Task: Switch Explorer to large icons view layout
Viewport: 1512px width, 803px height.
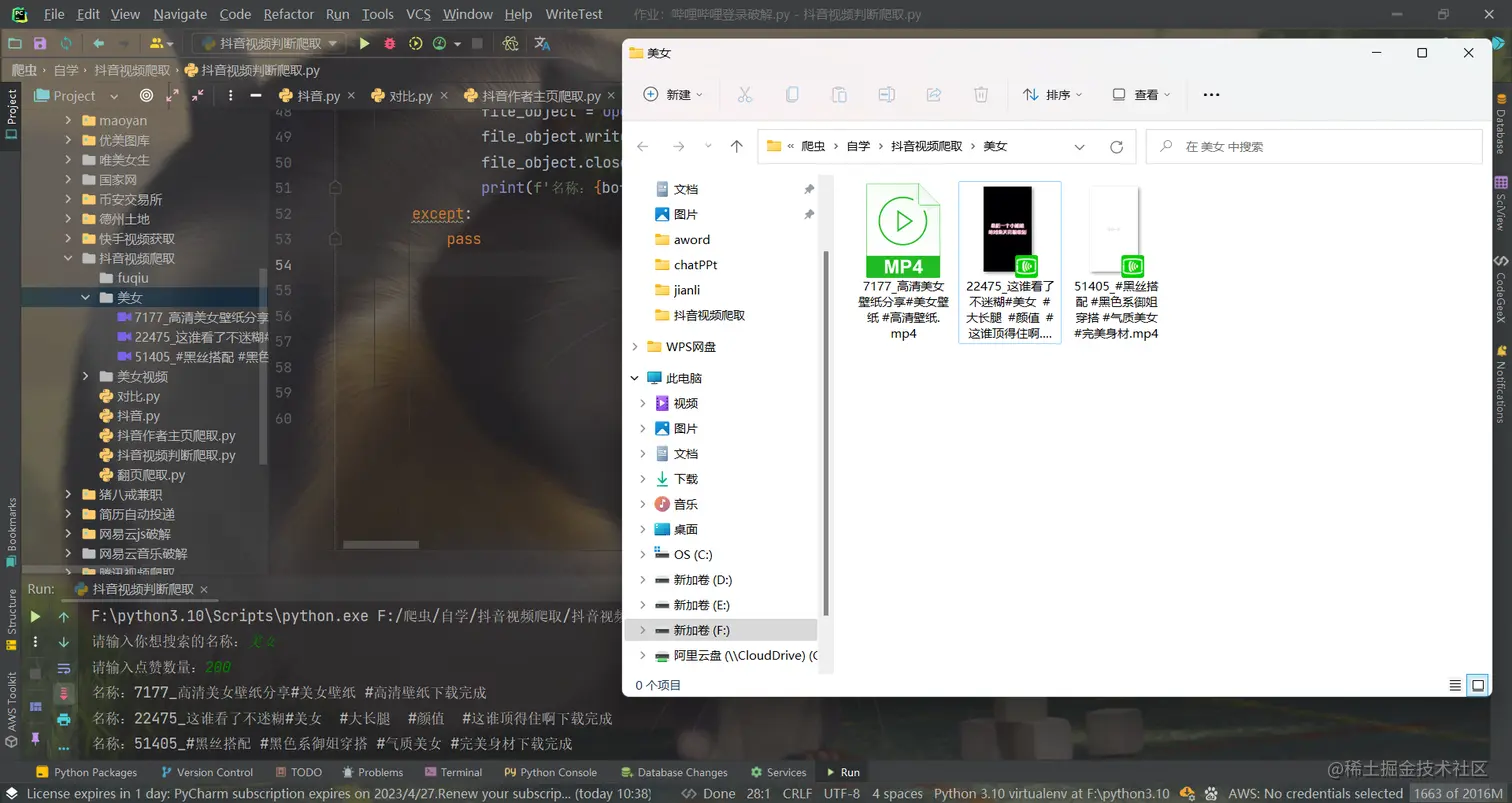Action: click(x=1478, y=685)
